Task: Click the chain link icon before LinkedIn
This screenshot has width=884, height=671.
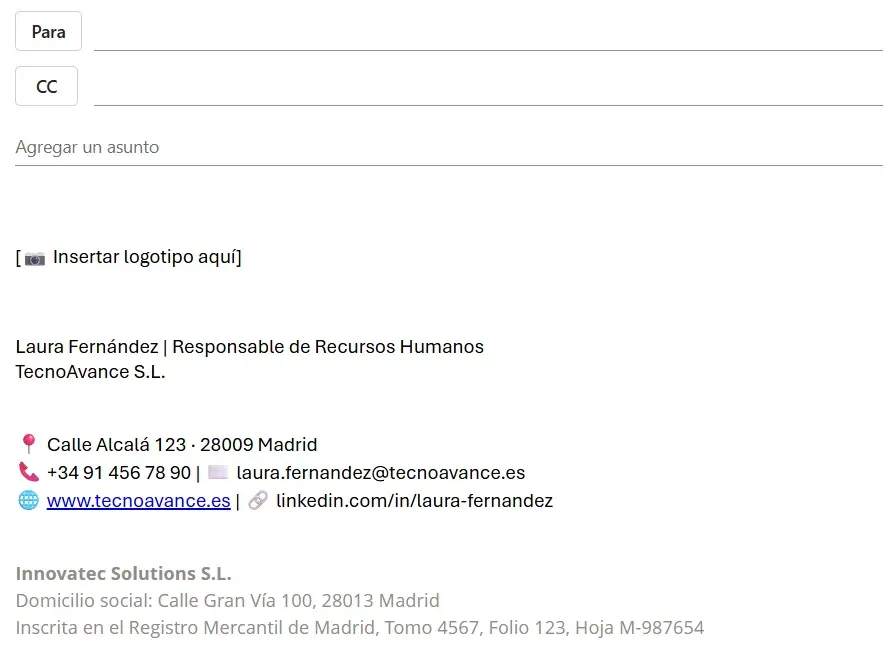Action: 258,500
